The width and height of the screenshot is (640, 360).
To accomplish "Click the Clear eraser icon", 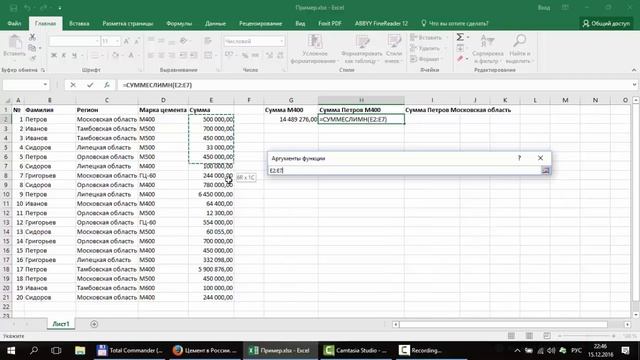I will click(x=460, y=59).
